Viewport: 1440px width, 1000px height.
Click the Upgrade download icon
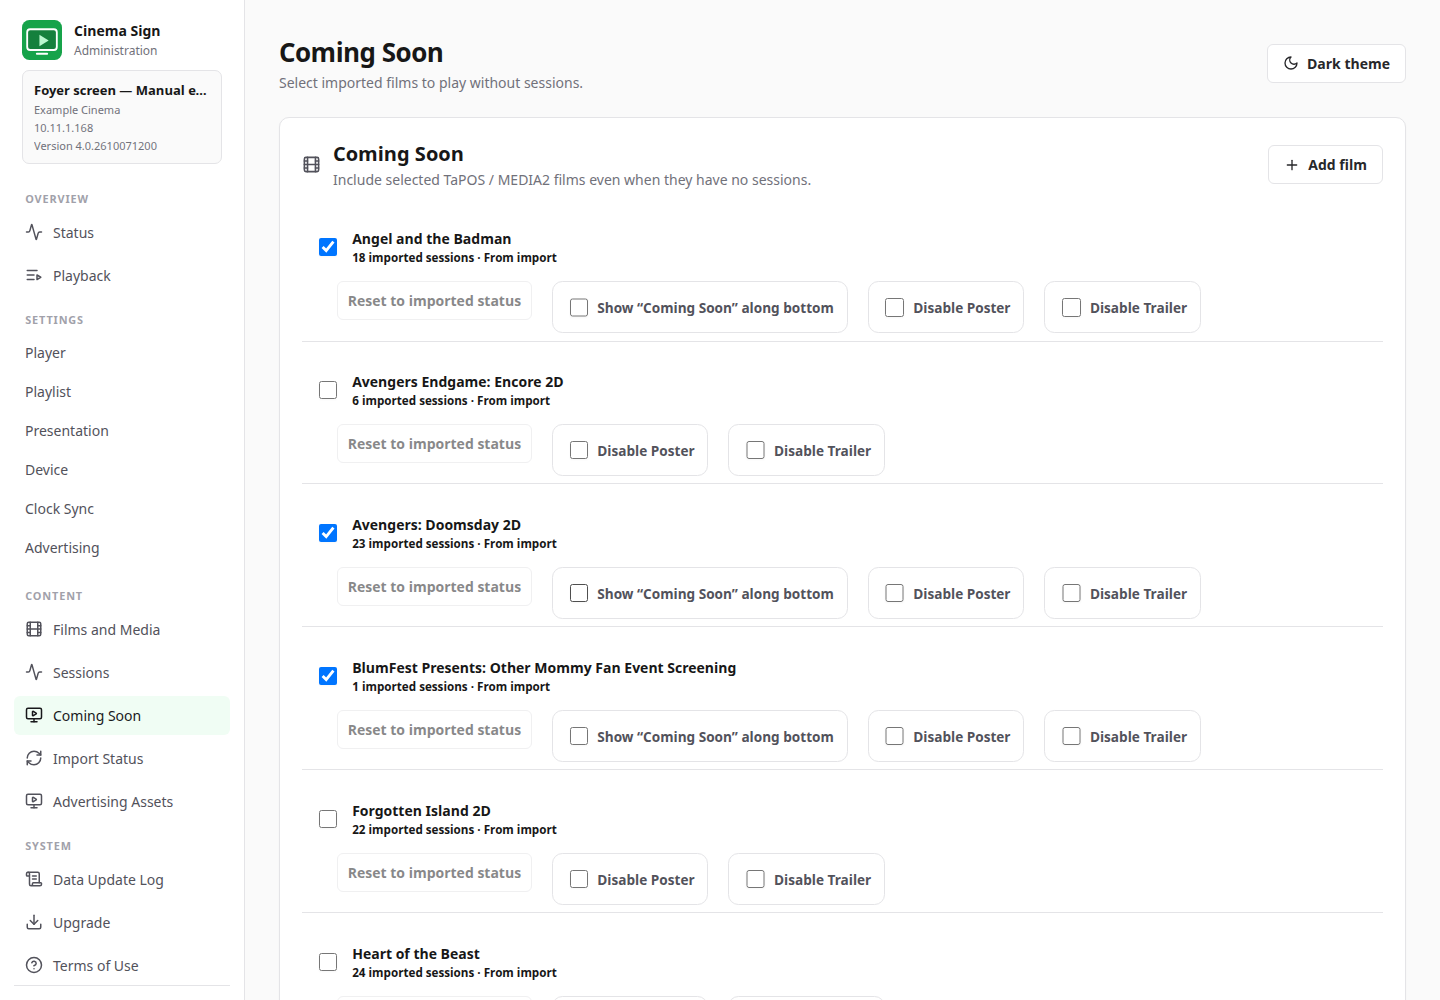[34, 922]
